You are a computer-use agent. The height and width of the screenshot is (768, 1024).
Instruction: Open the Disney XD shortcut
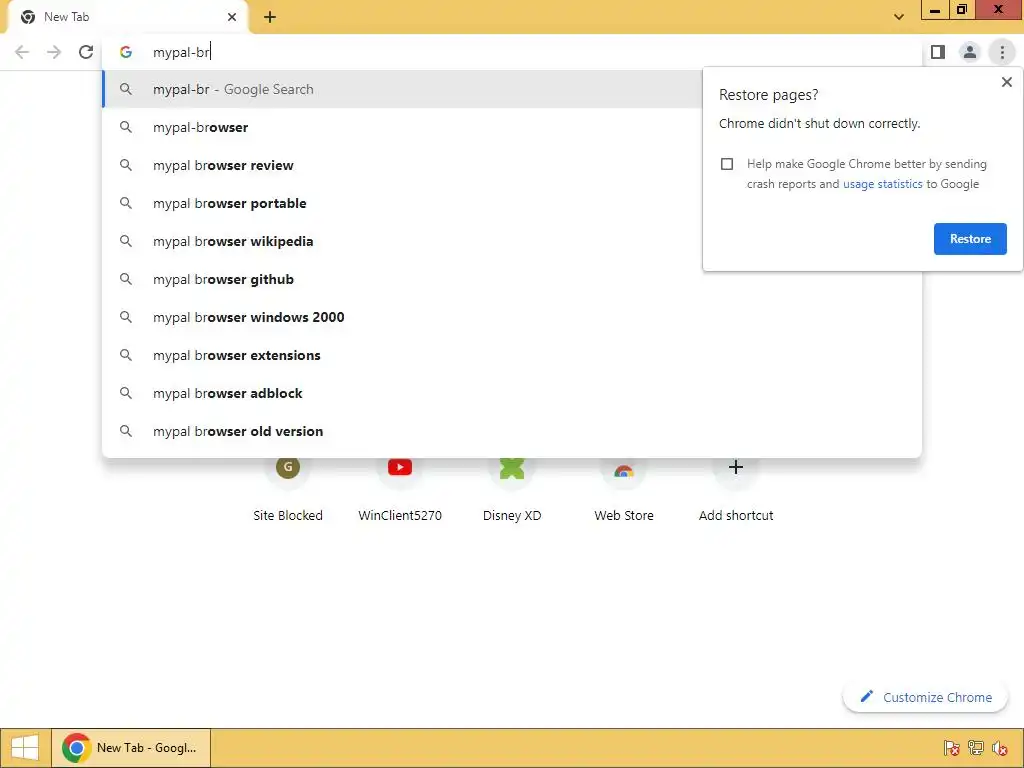pyautogui.click(x=512, y=490)
